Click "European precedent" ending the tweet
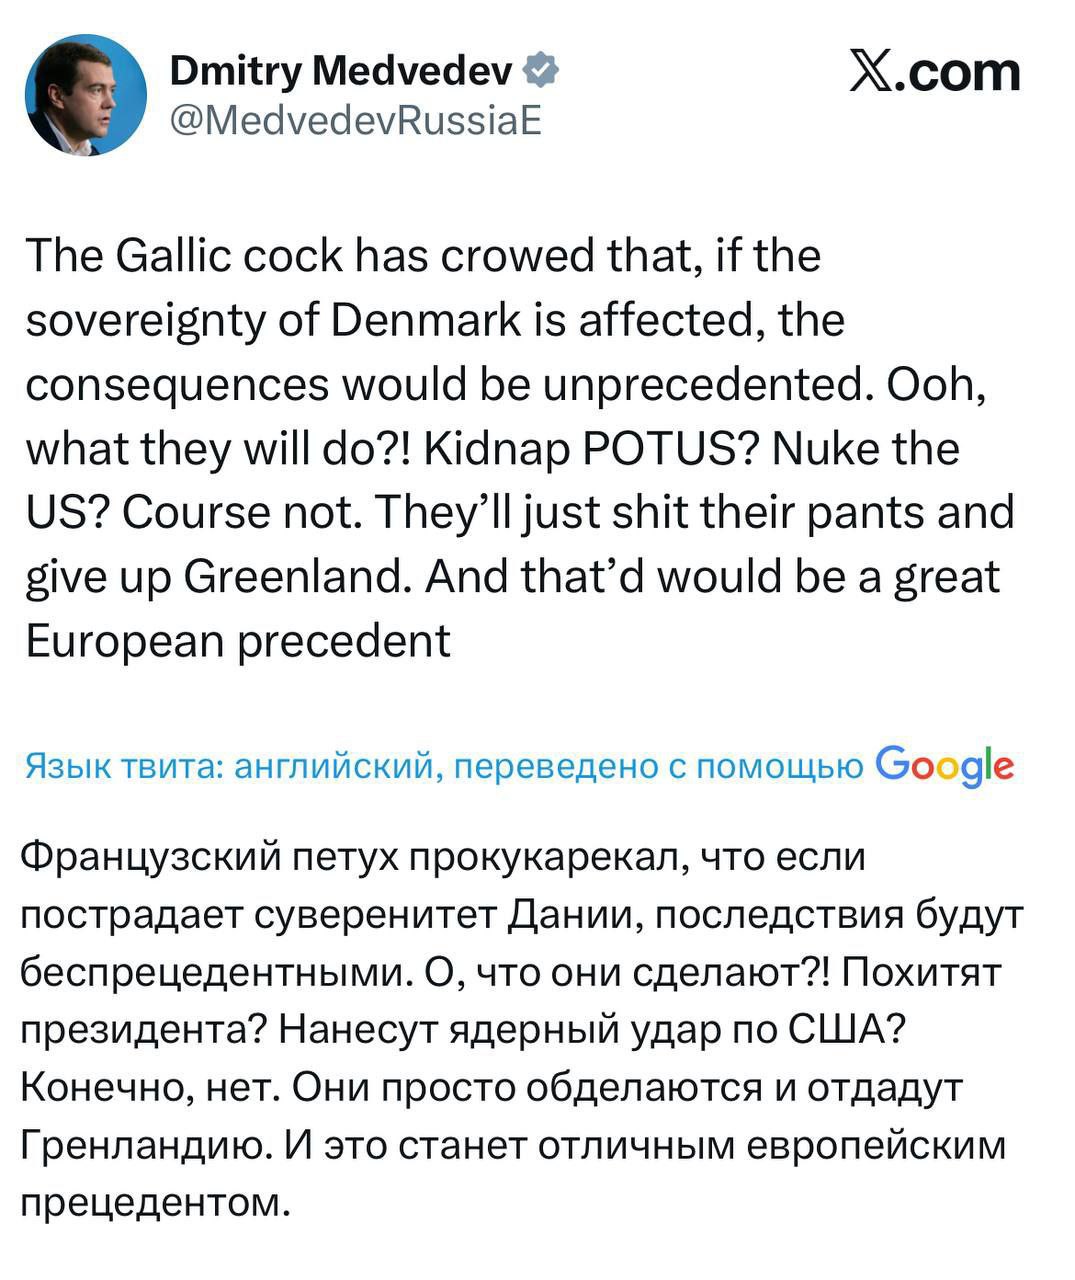Screen dimensions: 1075x1280 click(238, 640)
